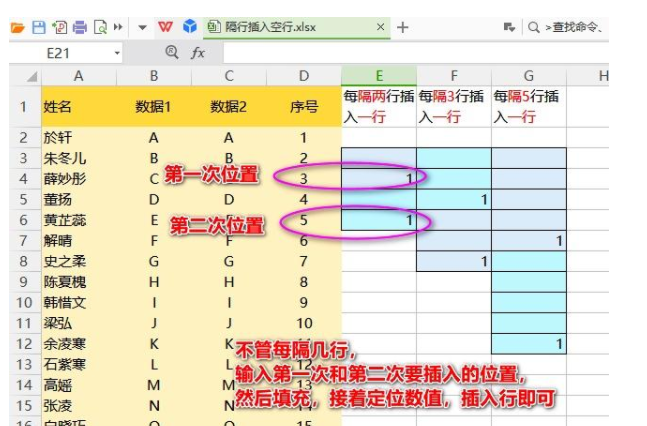Click the cell with name 高媱
This screenshot has width=647, height=426.
click(x=79, y=385)
